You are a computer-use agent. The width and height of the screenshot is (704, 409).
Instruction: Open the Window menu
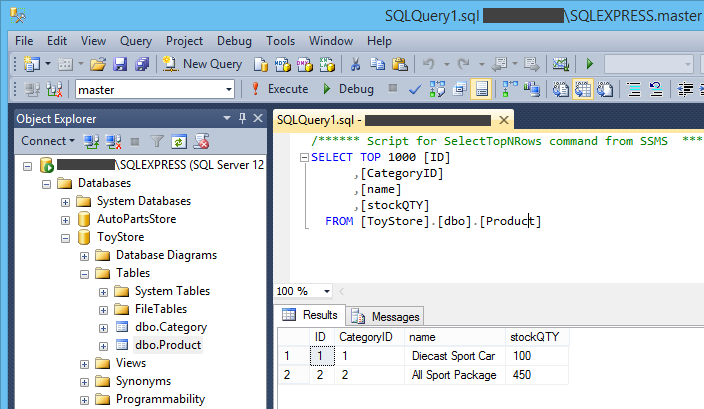click(x=330, y=41)
